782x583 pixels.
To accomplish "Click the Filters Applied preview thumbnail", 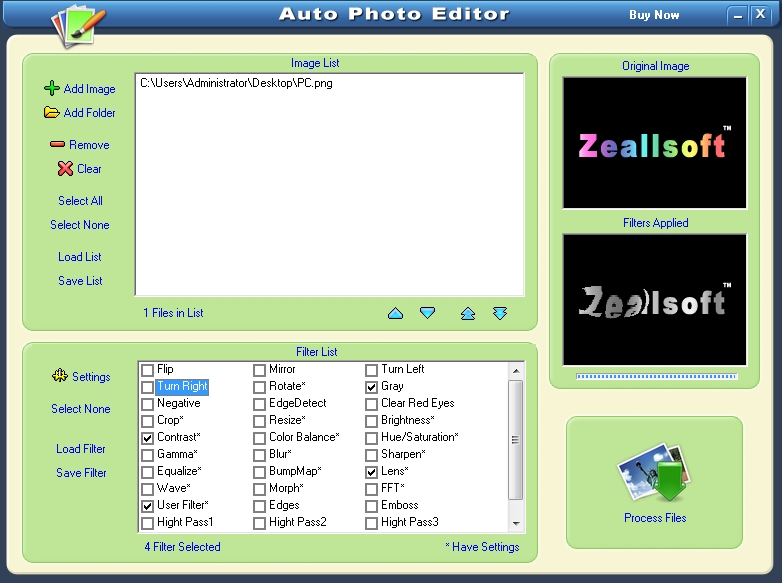I will click(654, 300).
